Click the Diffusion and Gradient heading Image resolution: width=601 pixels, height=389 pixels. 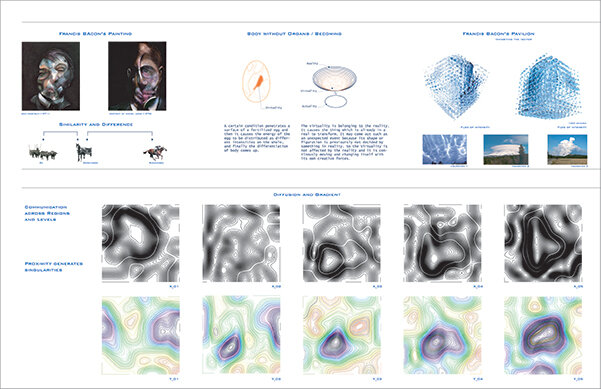tap(307, 195)
